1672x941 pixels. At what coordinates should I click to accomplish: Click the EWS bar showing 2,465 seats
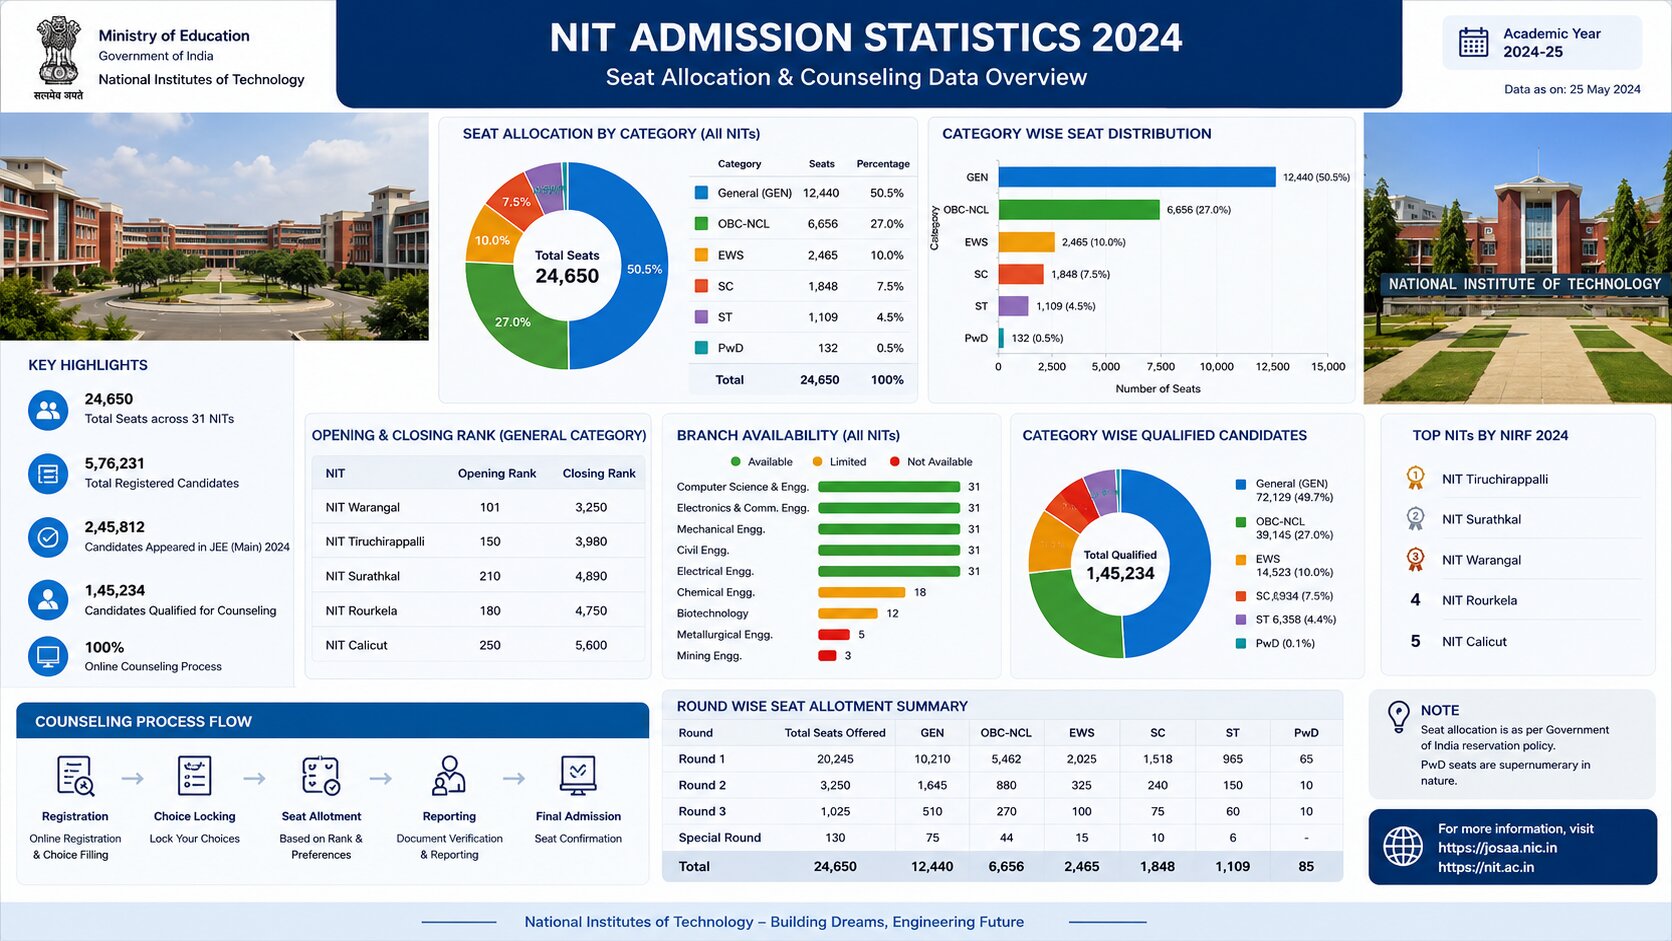pyautogui.click(x=1026, y=242)
